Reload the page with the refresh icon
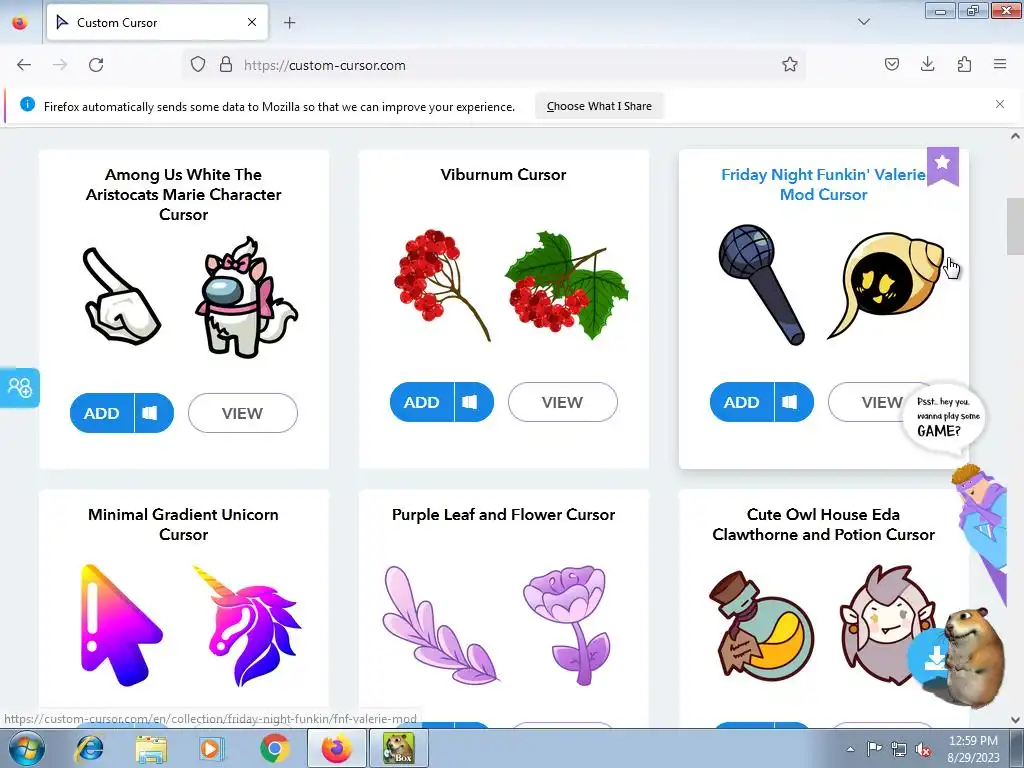Image resolution: width=1024 pixels, height=768 pixels. click(x=96, y=65)
